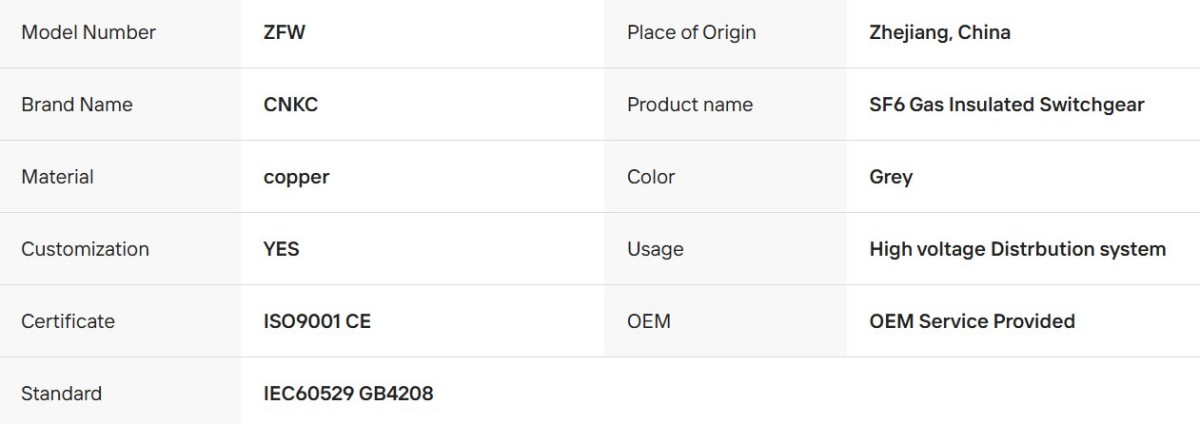The height and width of the screenshot is (424, 1200).
Task: Click the Material label cell
Action: (x=120, y=177)
